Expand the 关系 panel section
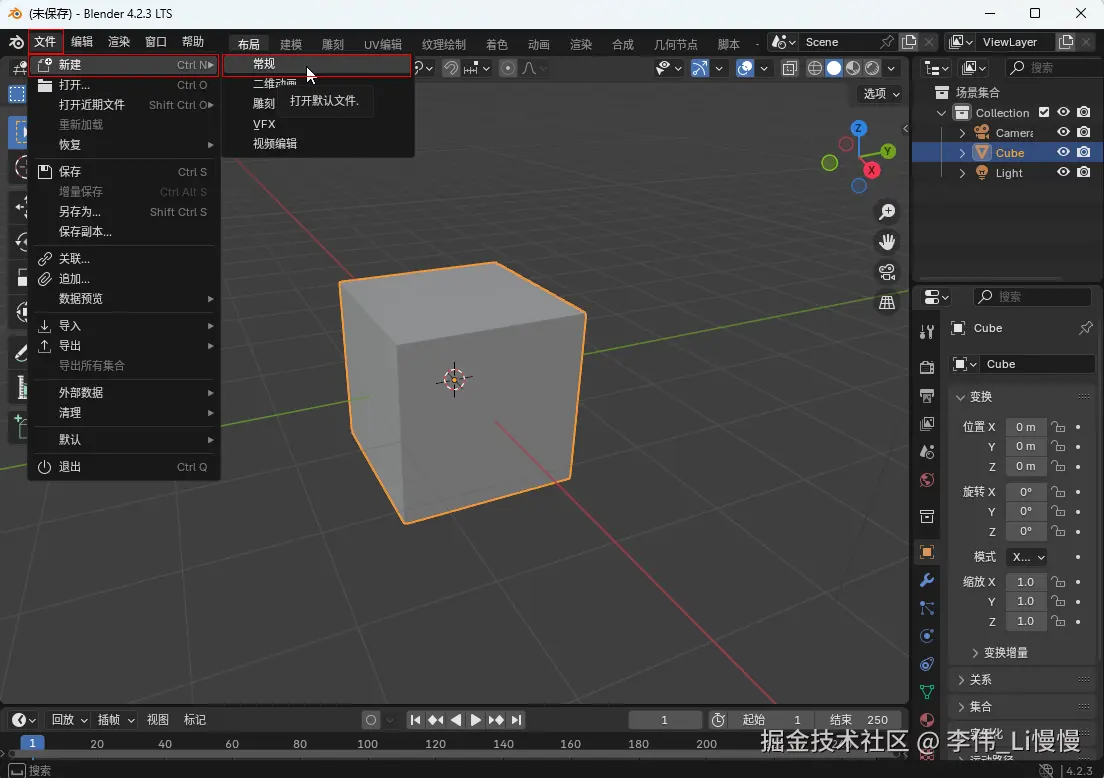Screen dimensions: 1104x778 [x=981, y=680]
